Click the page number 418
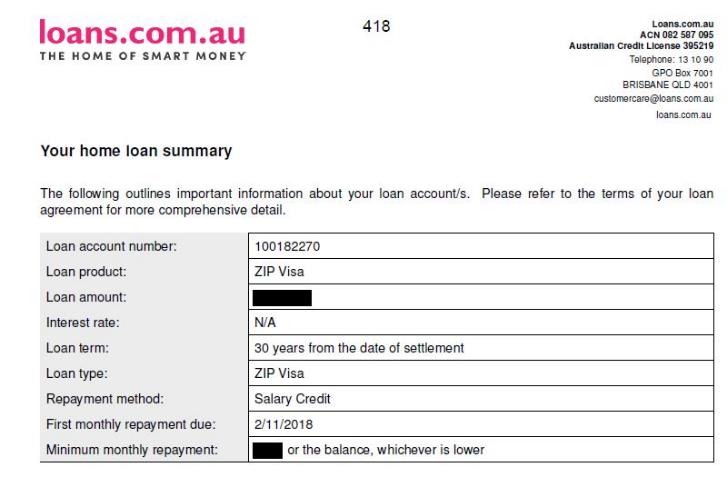This screenshot has height=477, width=727. point(376,26)
